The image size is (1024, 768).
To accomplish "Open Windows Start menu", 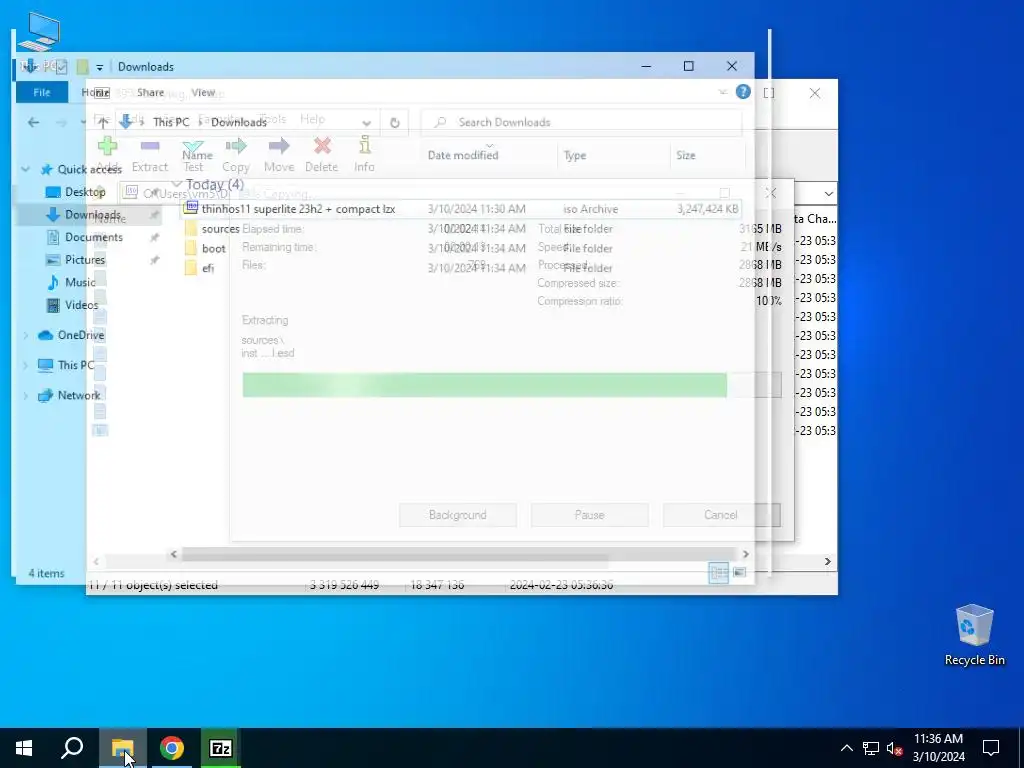I will [x=24, y=748].
